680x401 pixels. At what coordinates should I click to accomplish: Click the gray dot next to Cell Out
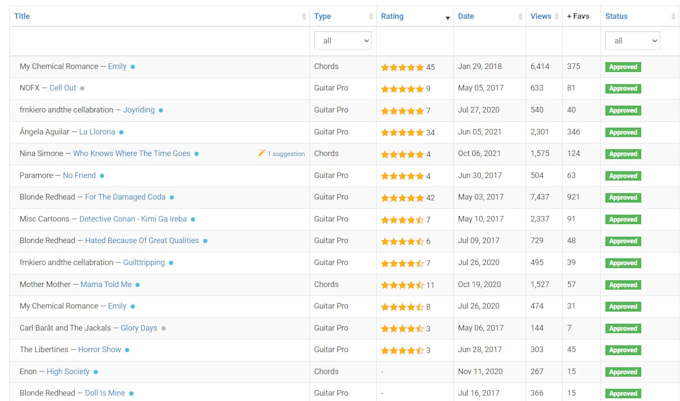click(x=82, y=88)
